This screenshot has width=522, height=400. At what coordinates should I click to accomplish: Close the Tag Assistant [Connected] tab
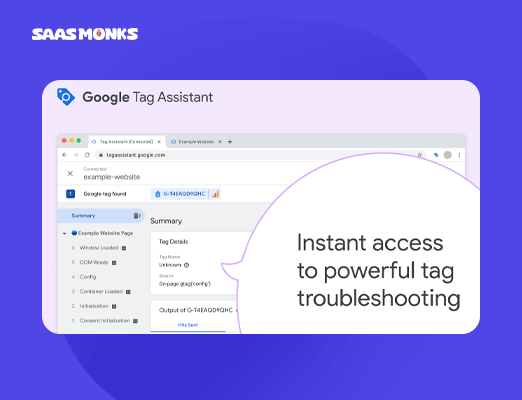pyautogui.click(x=159, y=142)
